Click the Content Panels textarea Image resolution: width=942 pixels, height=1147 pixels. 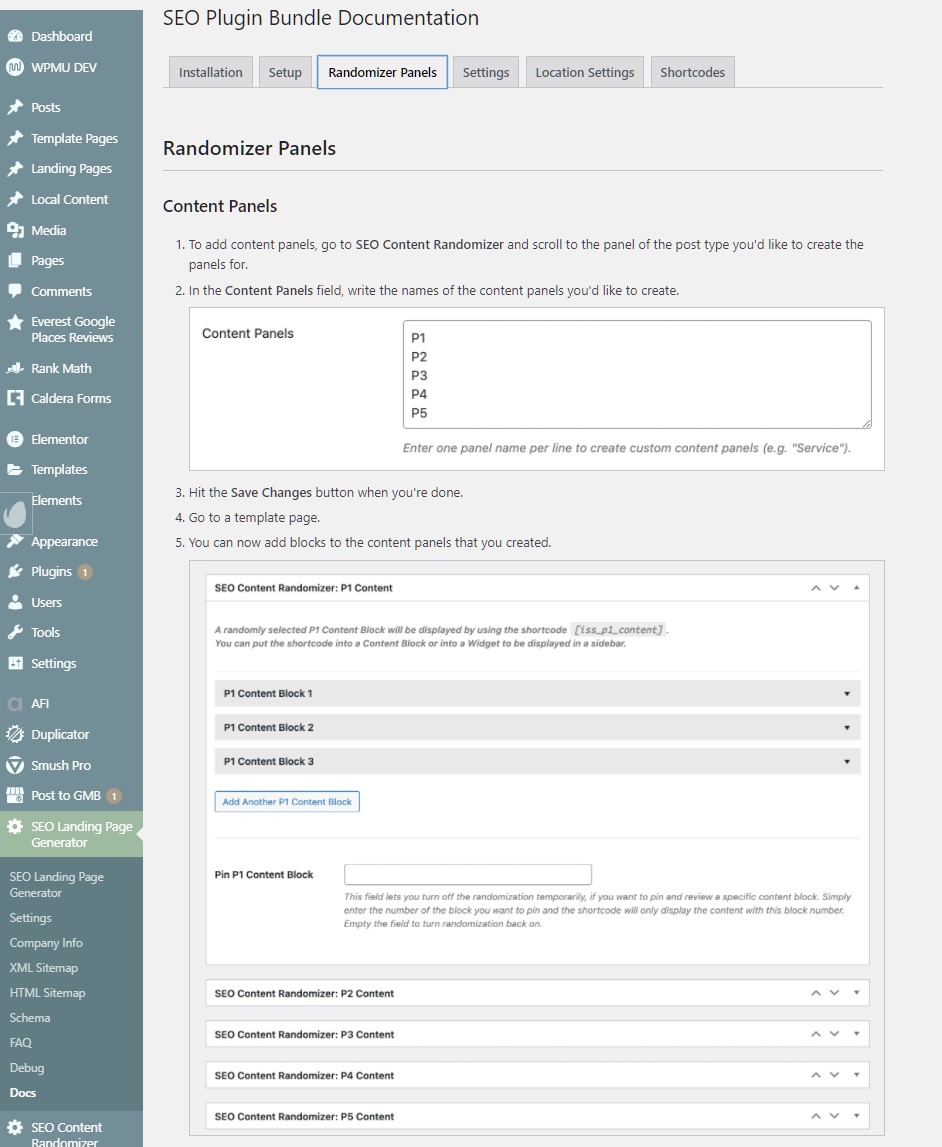pyautogui.click(x=637, y=375)
